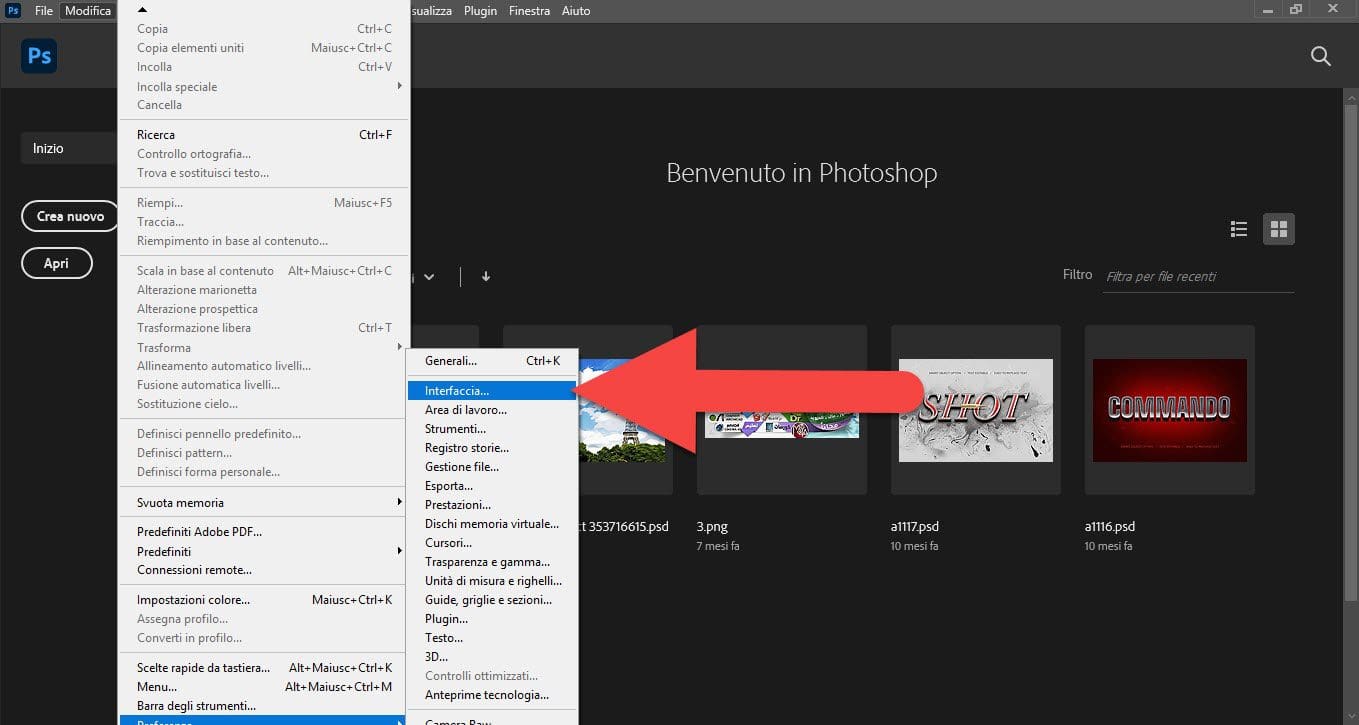Click the menu scroll-up arrow
The height and width of the screenshot is (725, 1359).
tap(142, 10)
